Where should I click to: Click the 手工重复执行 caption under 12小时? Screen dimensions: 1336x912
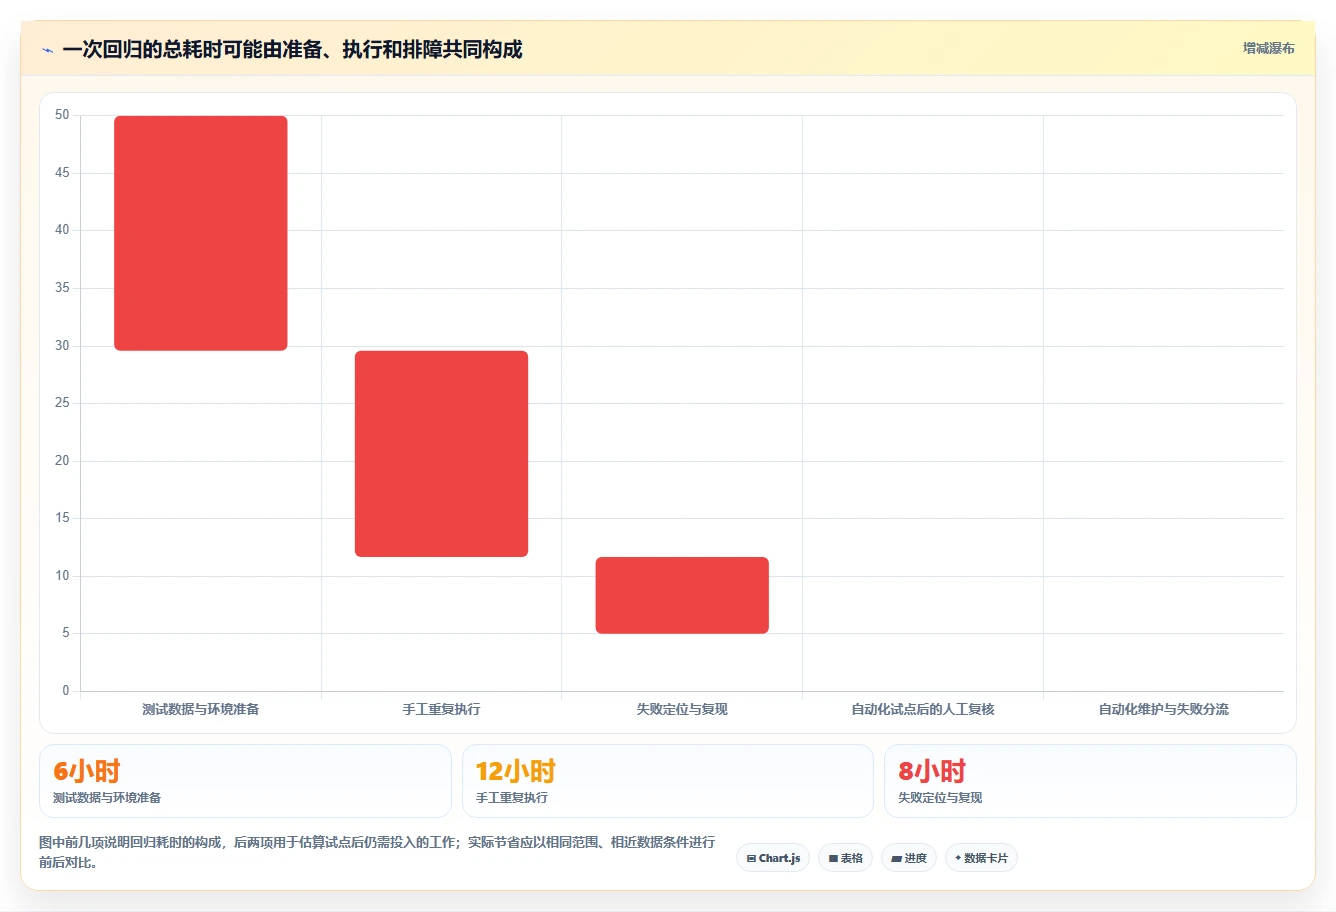pos(512,798)
